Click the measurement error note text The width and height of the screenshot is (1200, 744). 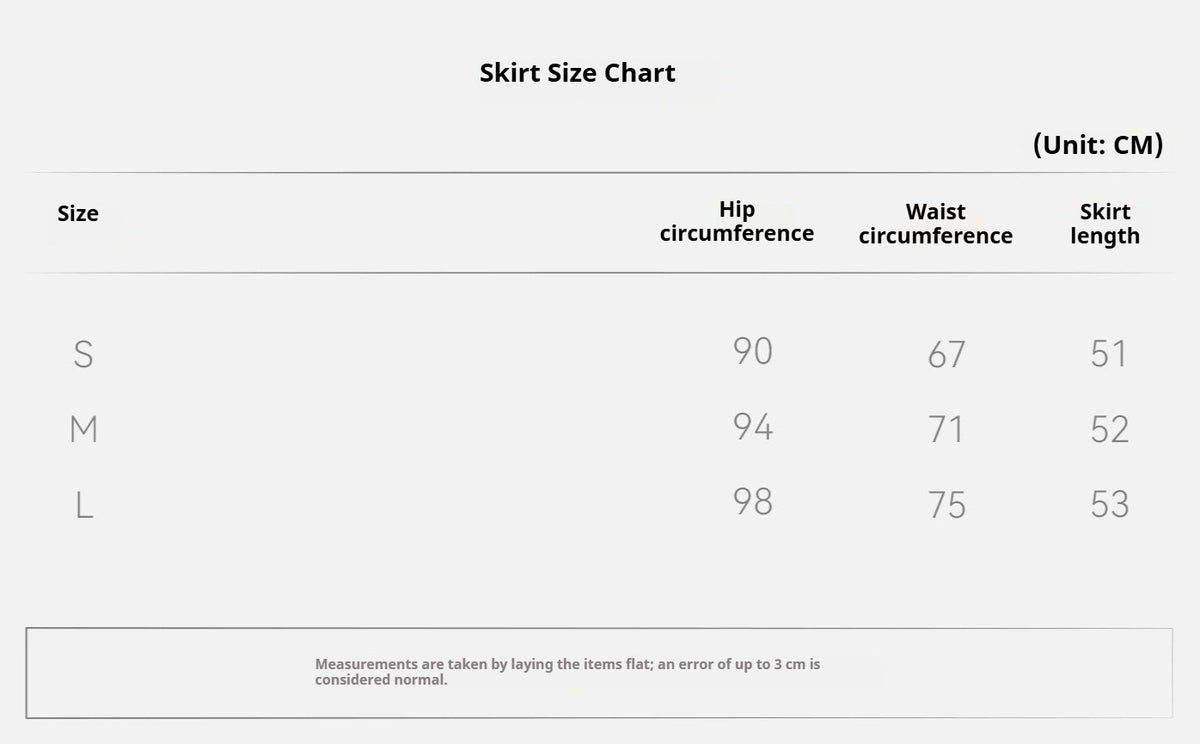pos(568,672)
